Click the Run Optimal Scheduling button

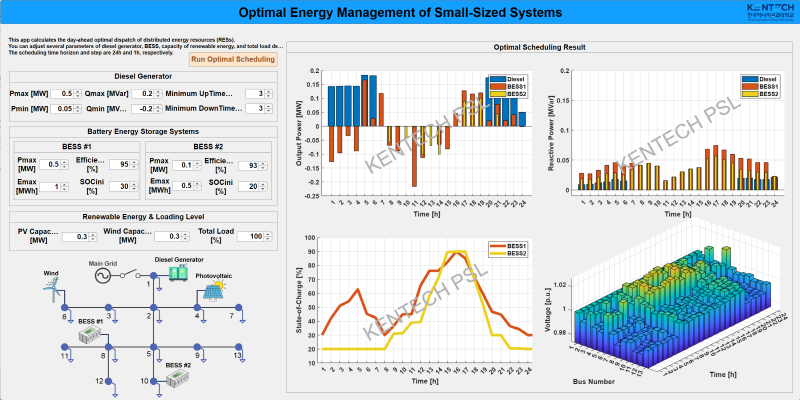coord(232,59)
